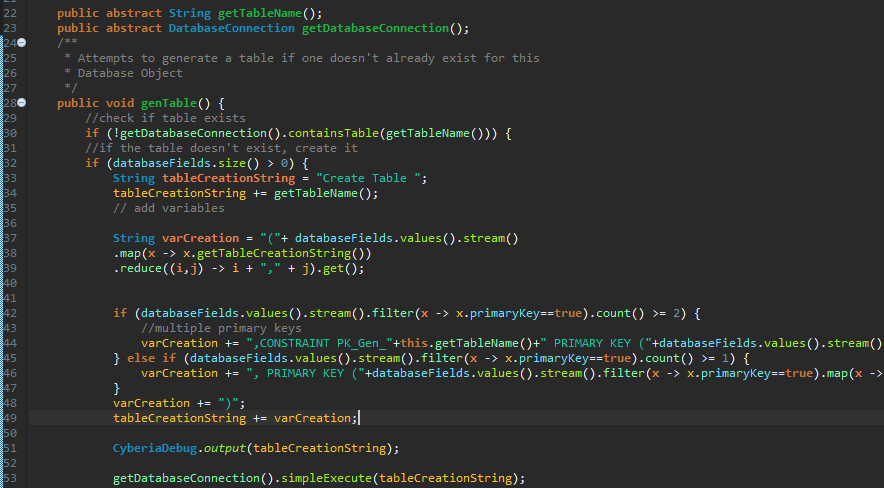The height and width of the screenshot is (488, 884).
Task: Click the CONSTRAINT PK_Gen_ string literal
Action: [x=319, y=343]
